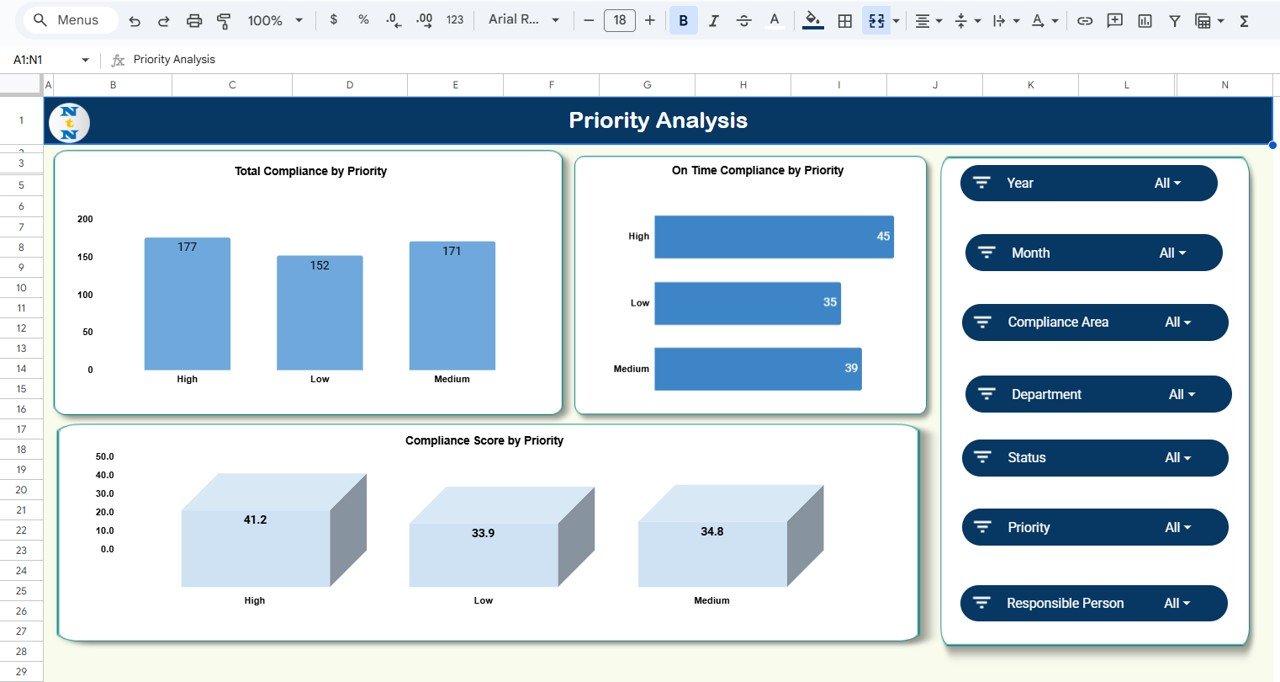1280x682 pixels.
Task: Click the Insert chart icon
Action: pyautogui.click(x=1144, y=19)
